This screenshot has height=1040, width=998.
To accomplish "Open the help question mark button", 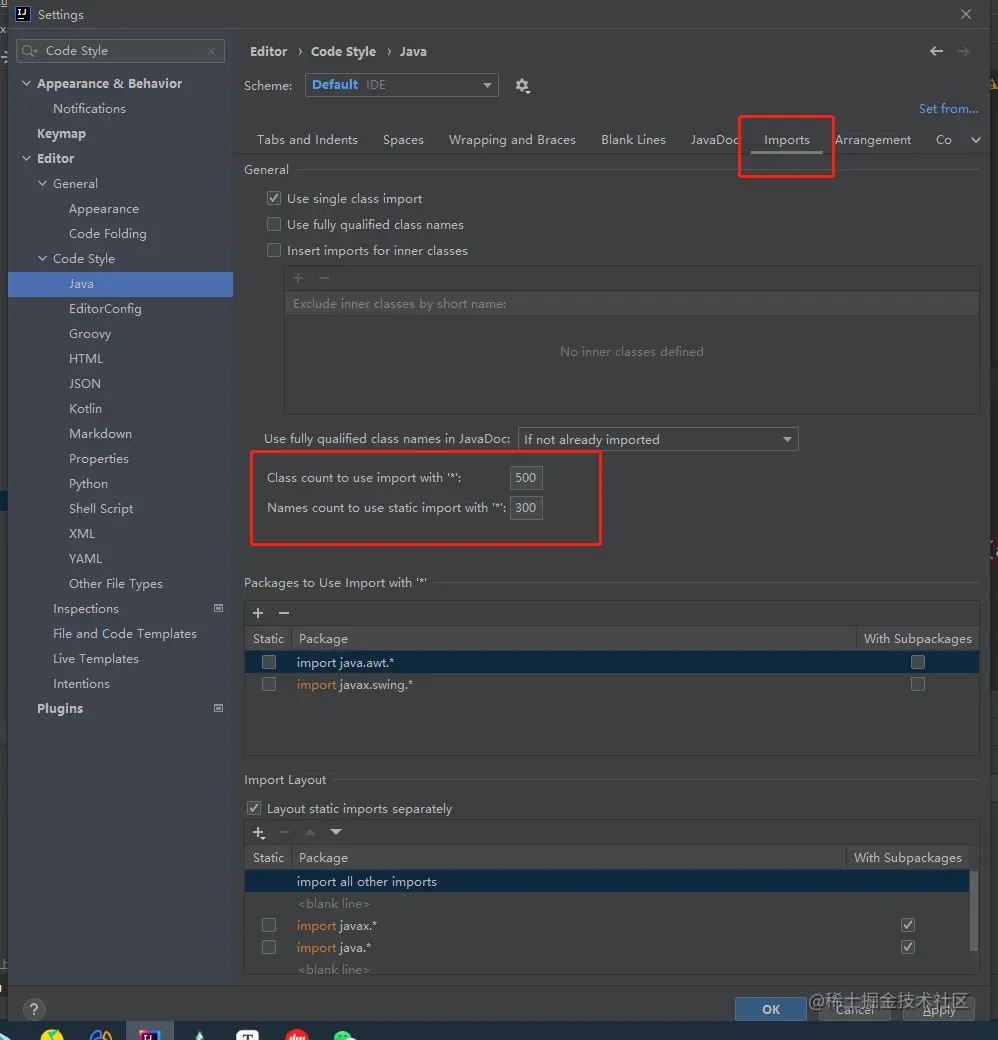I will (x=34, y=1009).
